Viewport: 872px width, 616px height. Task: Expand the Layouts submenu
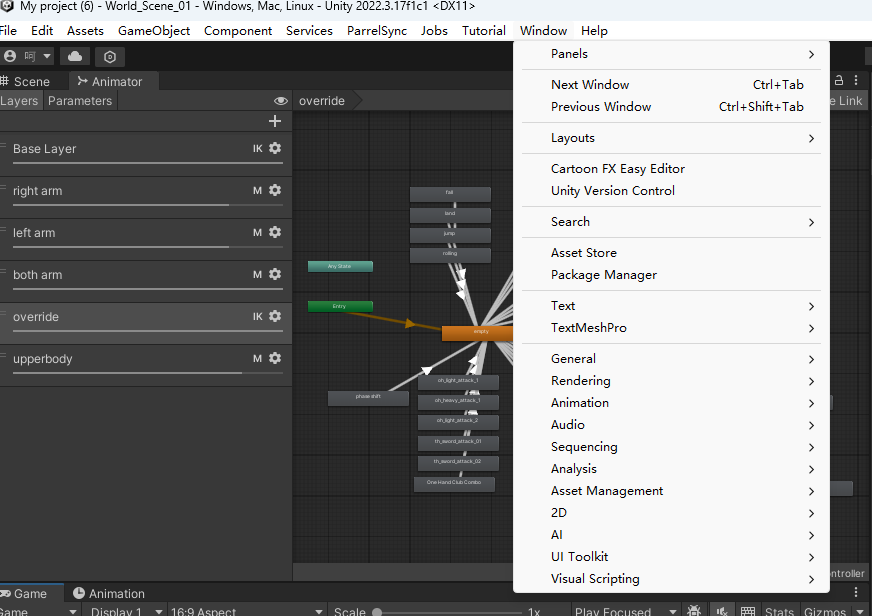671,138
